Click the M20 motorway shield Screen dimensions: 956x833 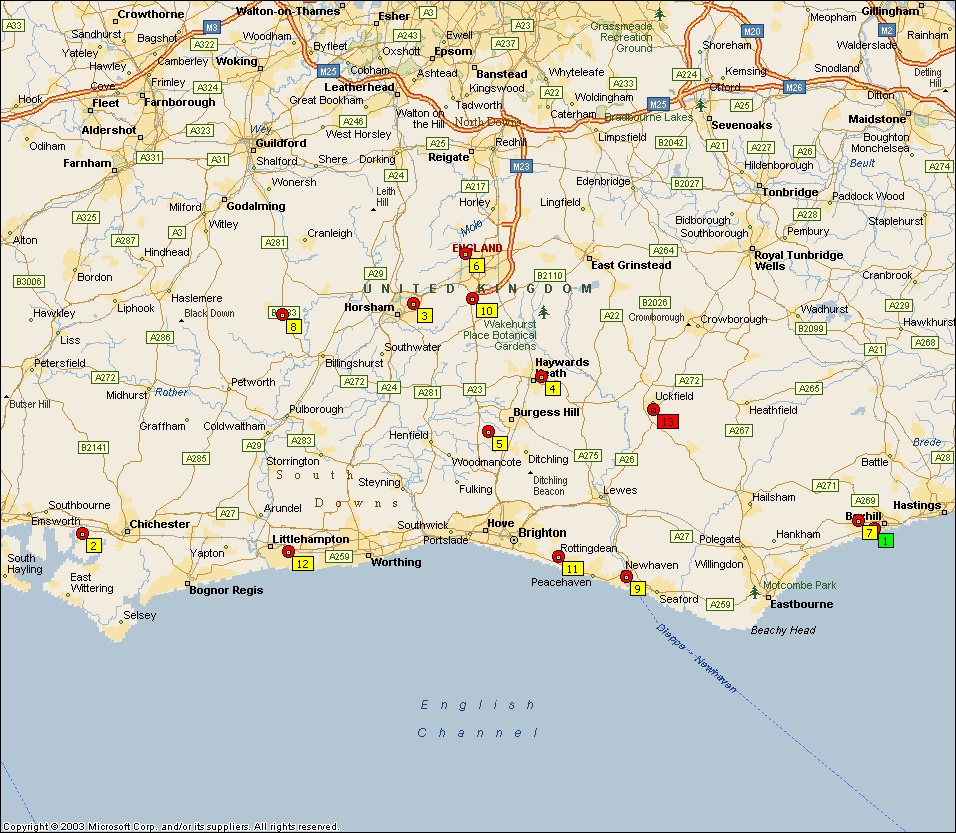coord(753,31)
